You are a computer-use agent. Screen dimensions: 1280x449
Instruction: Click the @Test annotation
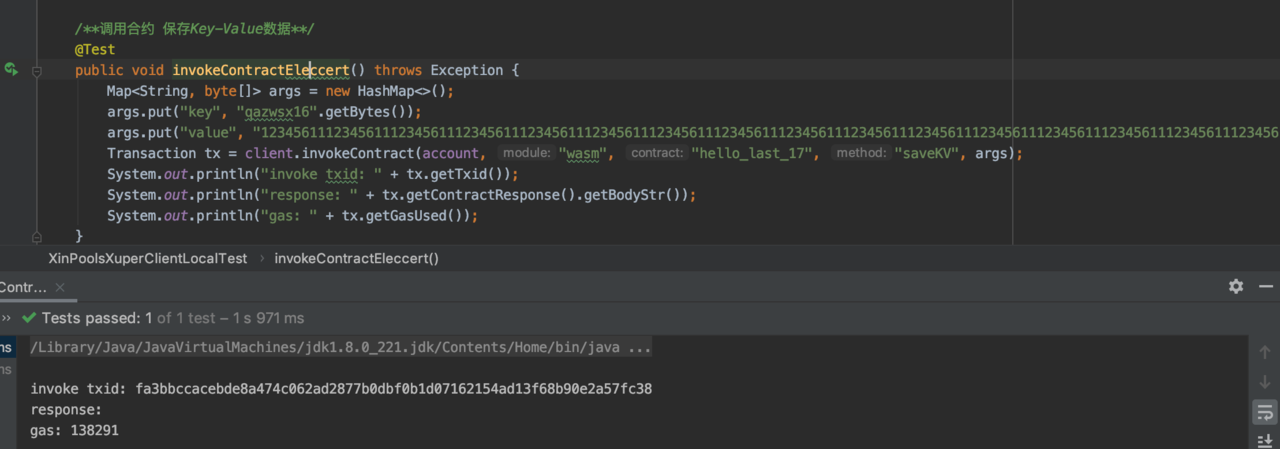95,49
